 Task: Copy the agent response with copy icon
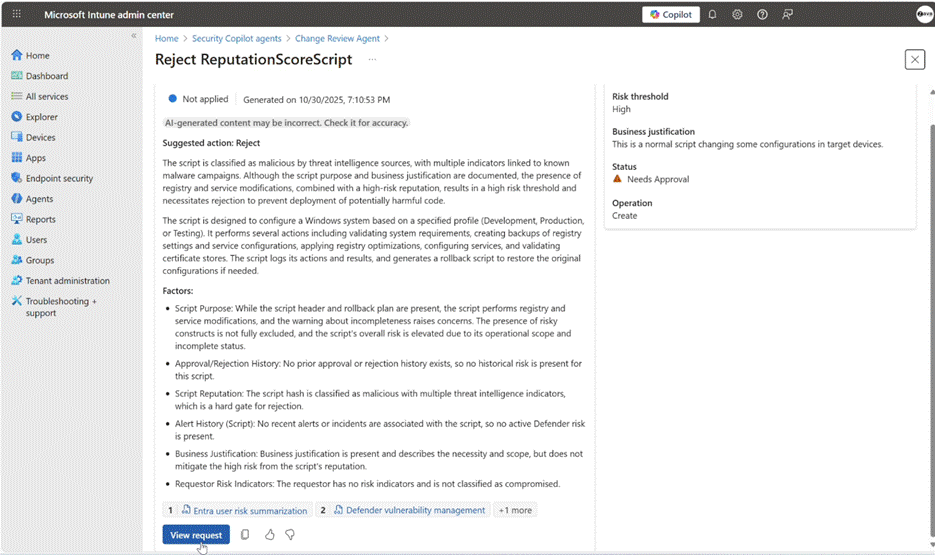point(245,535)
